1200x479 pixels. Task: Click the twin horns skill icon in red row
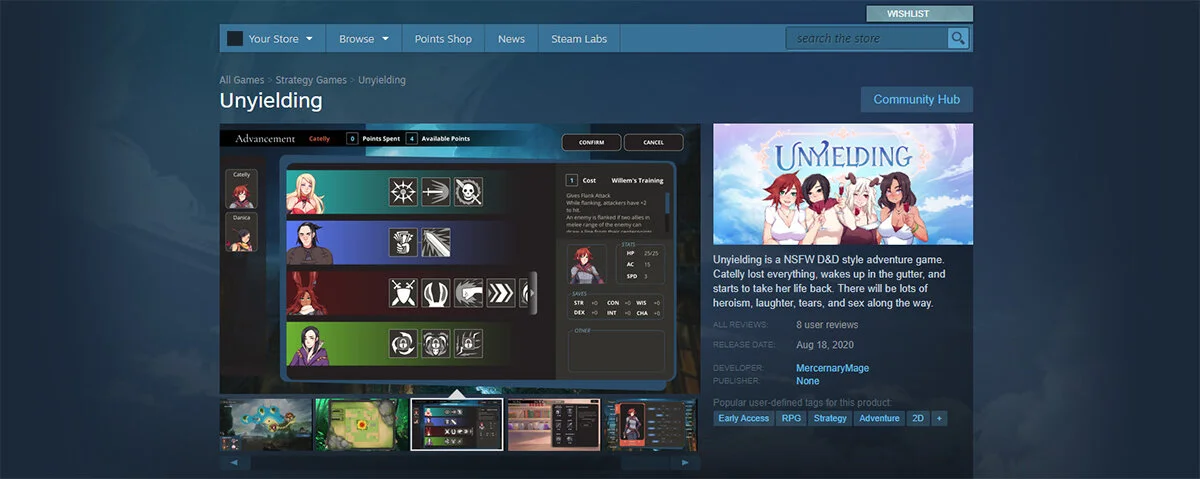coord(436,292)
